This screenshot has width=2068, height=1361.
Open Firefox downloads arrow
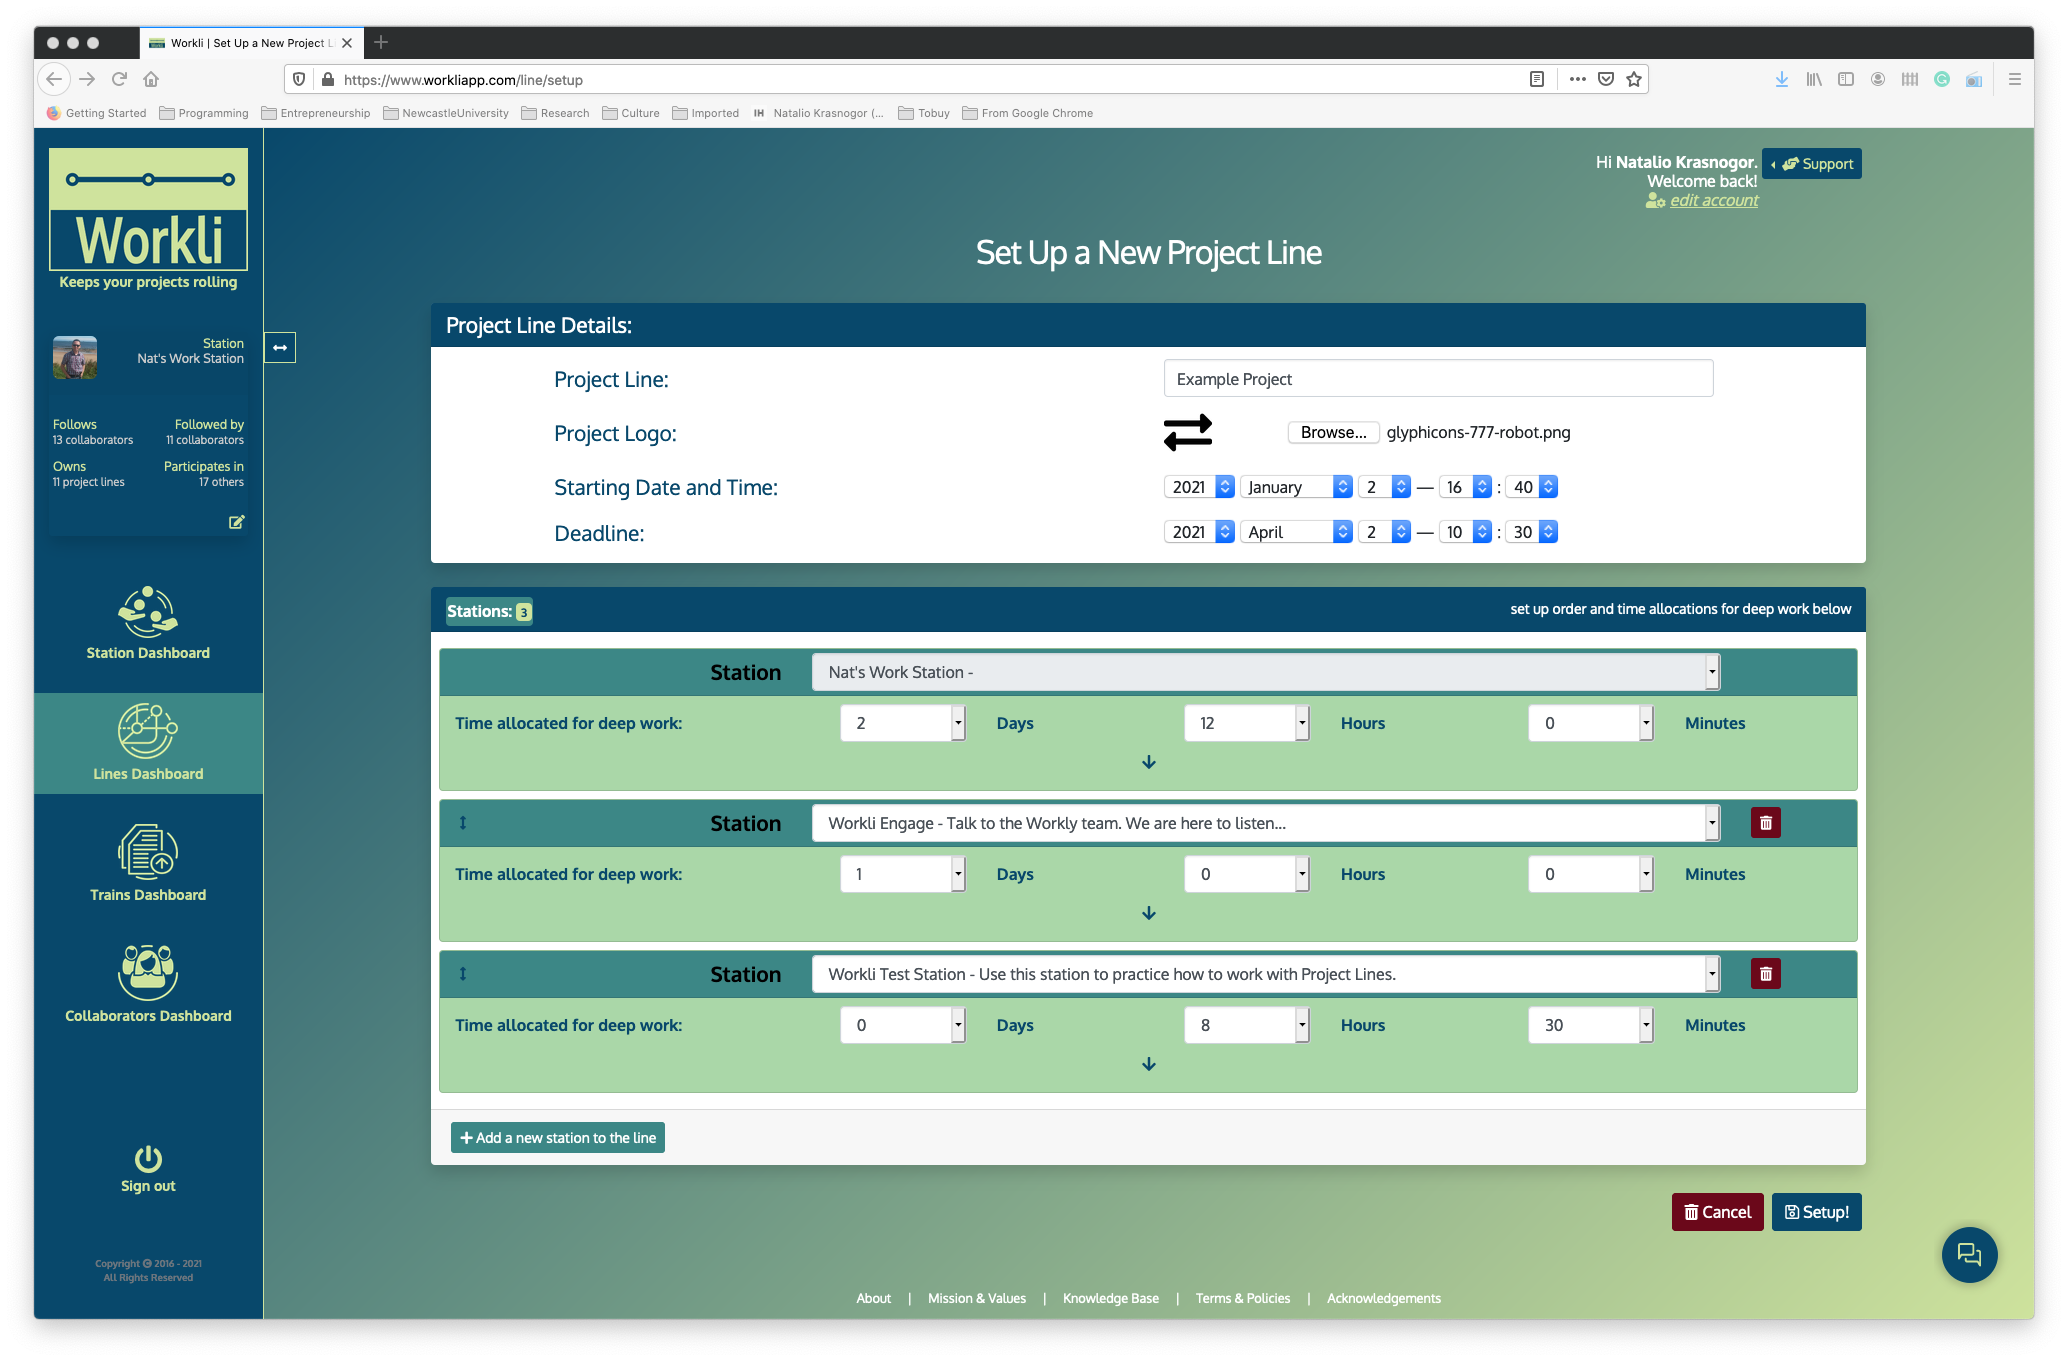(1781, 79)
